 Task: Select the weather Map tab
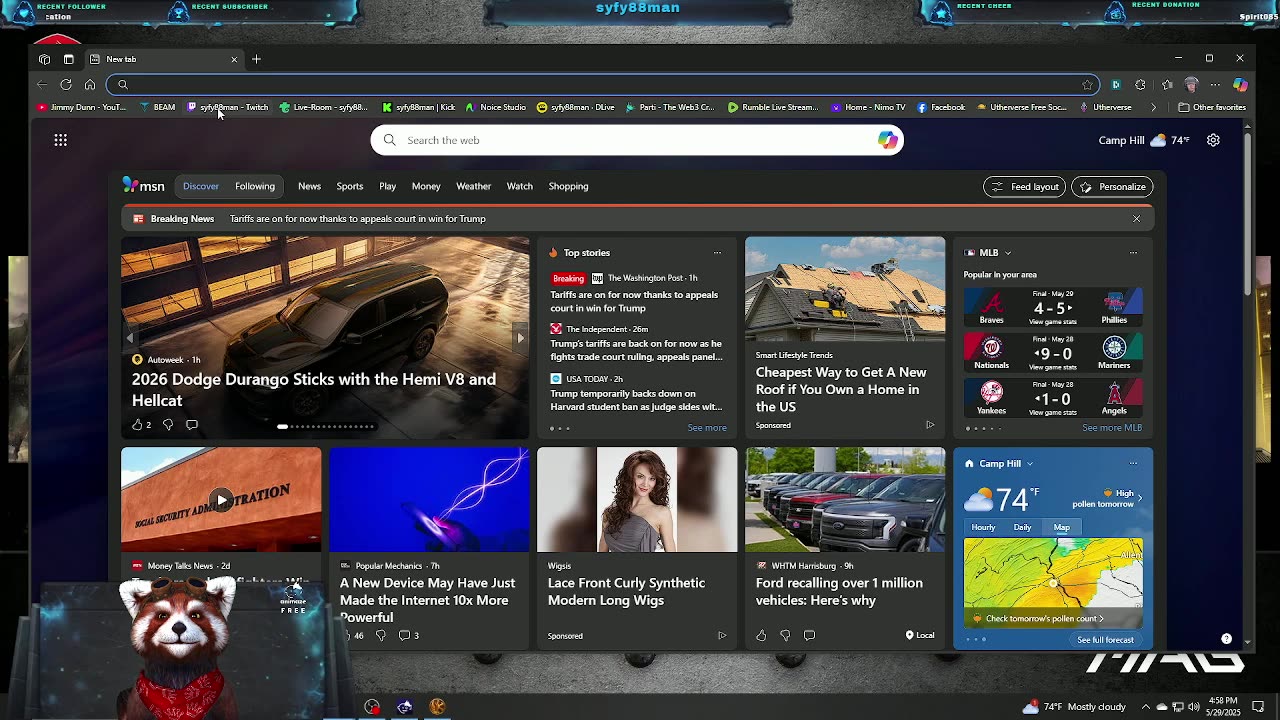tap(1062, 527)
